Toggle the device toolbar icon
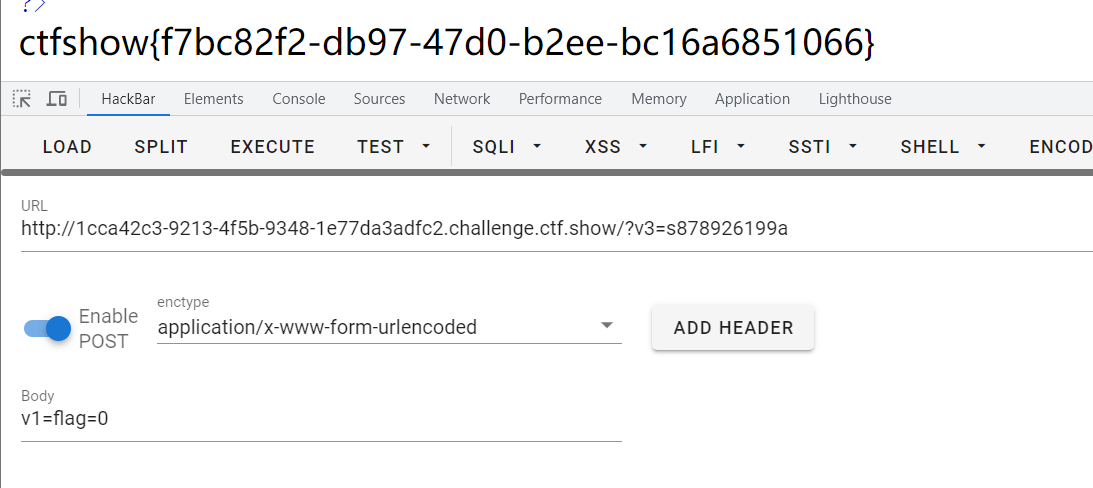The width and height of the screenshot is (1093, 488). pyautogui.click(x=57, y=99)
